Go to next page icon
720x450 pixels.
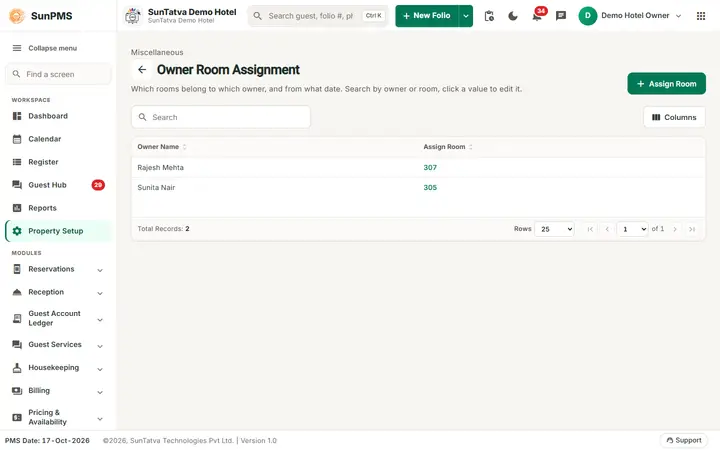(675, 229)
